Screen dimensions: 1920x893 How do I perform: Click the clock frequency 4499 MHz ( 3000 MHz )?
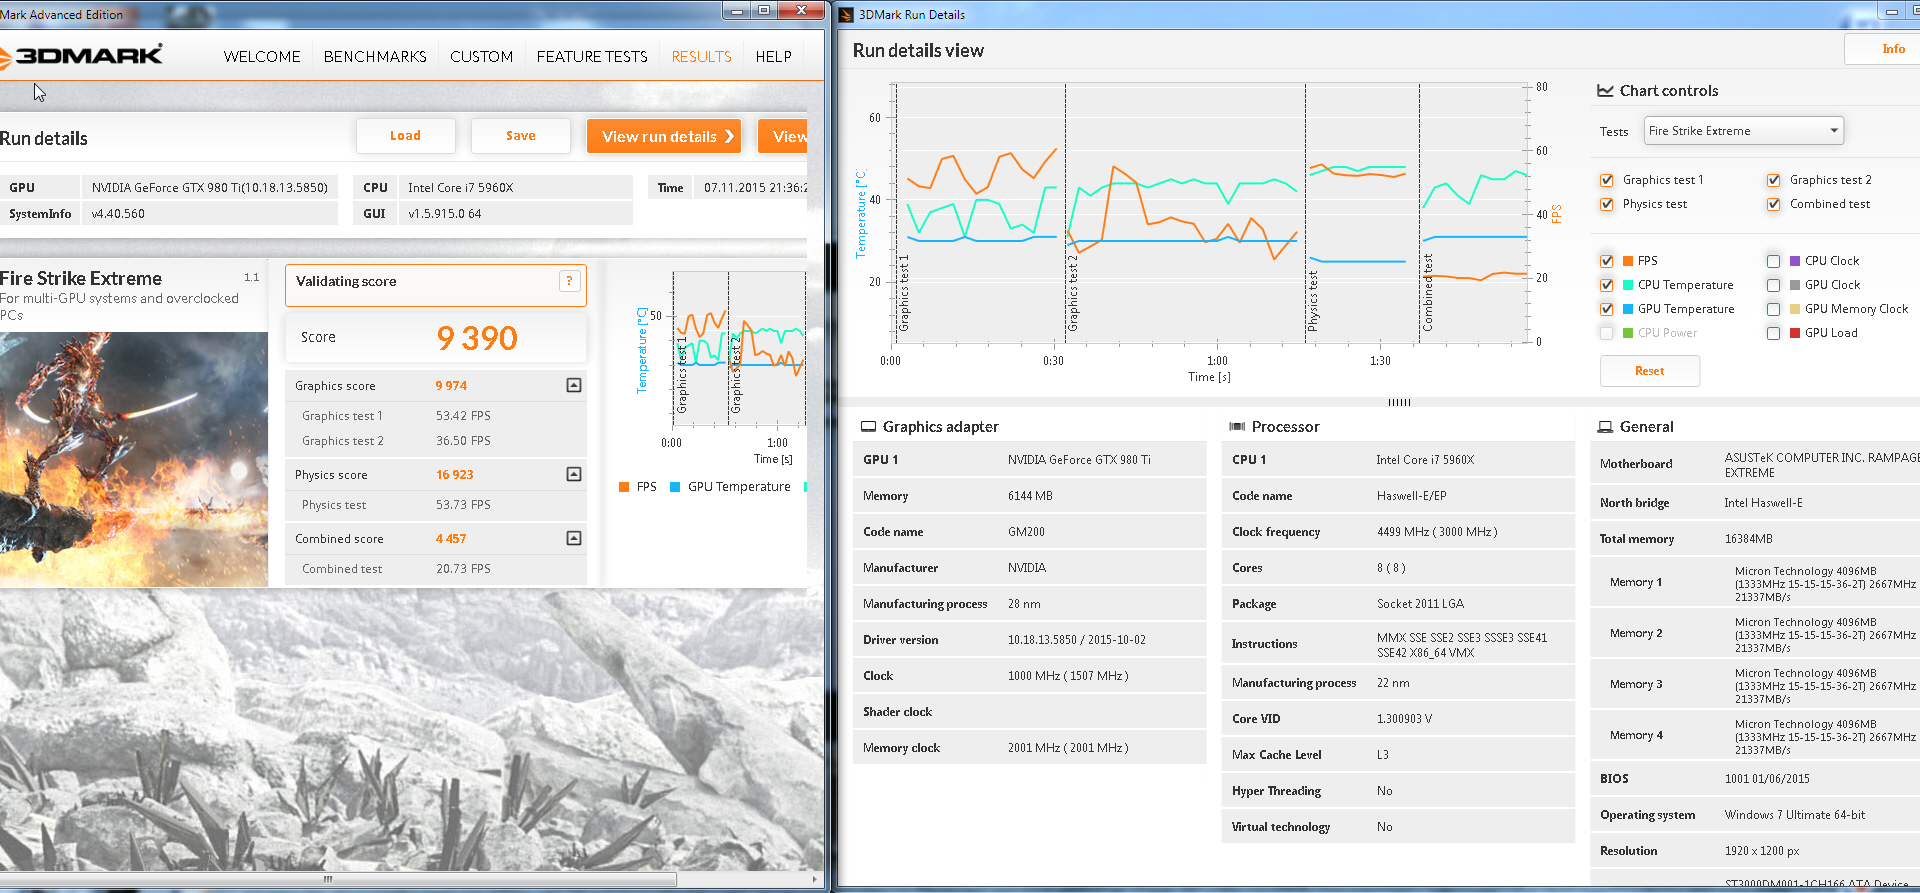pyautogui.click(x=1437, y=532)
